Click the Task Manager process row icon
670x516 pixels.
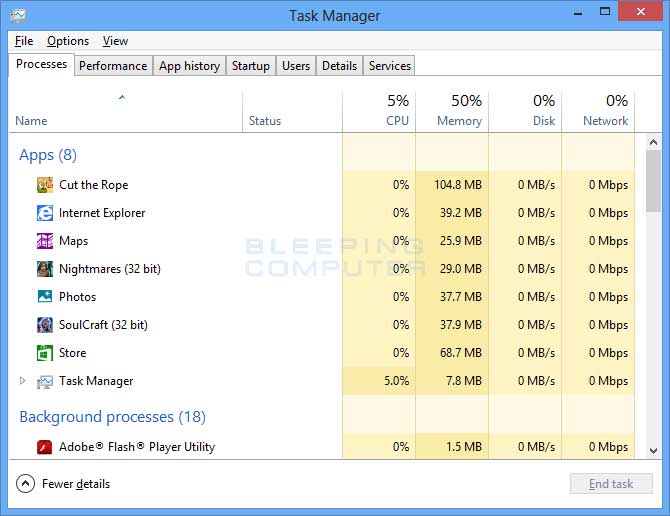45,381
